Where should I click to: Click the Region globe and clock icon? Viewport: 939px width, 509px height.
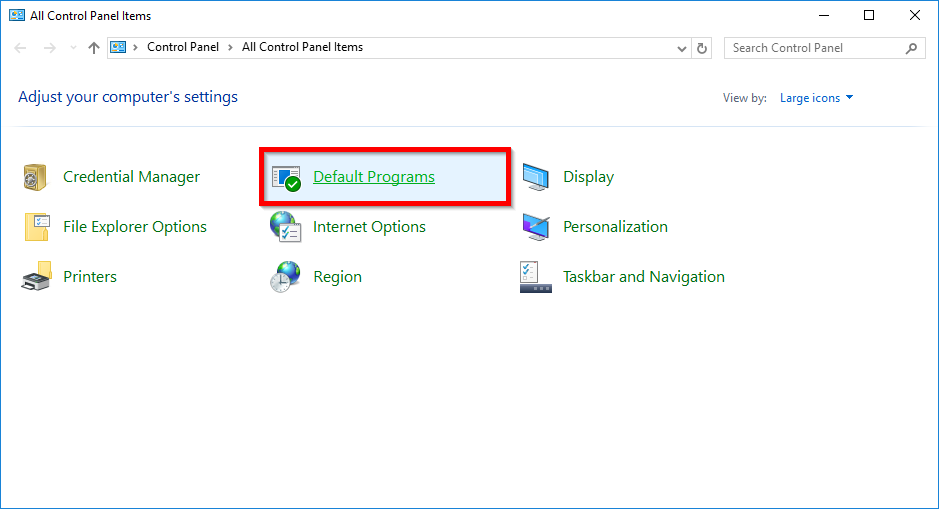[x=285, y=277]
